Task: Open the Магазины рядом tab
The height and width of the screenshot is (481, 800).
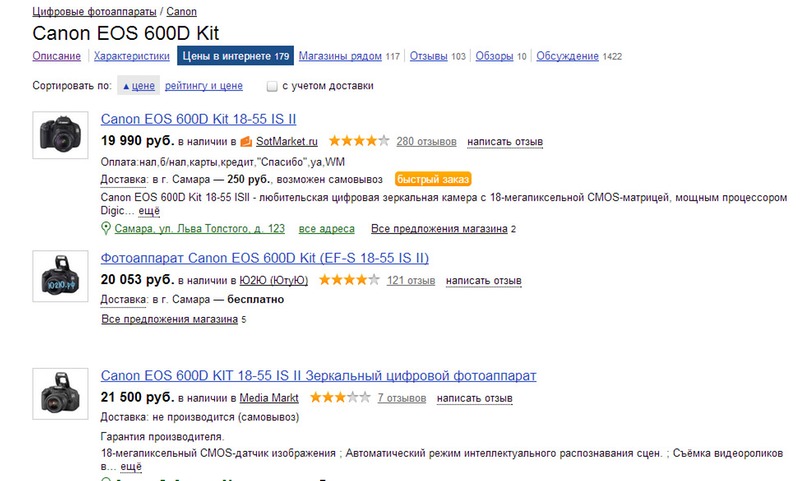Action: point(340,56)
